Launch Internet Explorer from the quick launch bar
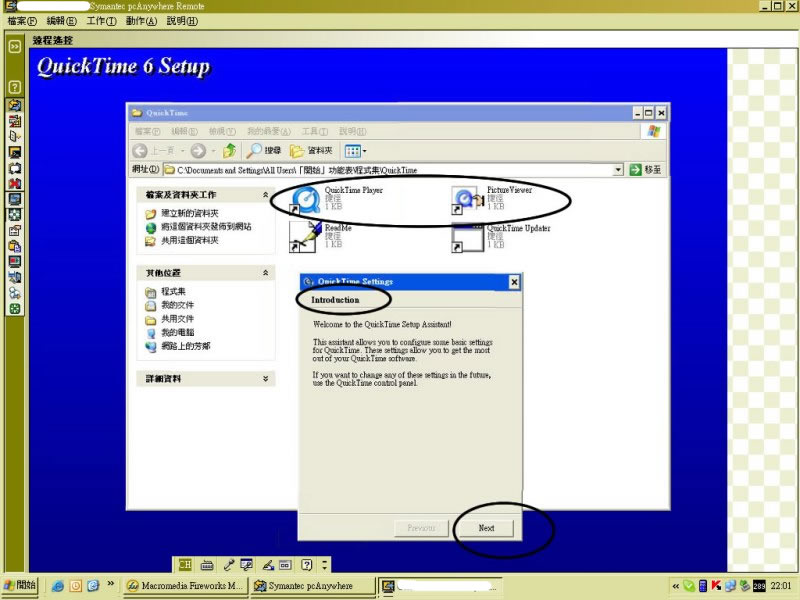The height and width of the screenshot is (600, 800). tap(58, 586)
